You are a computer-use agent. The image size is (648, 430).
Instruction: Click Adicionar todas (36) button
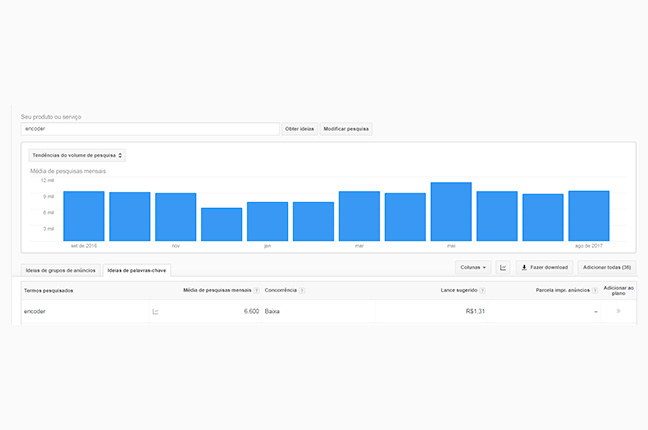[x=607, y=268]
